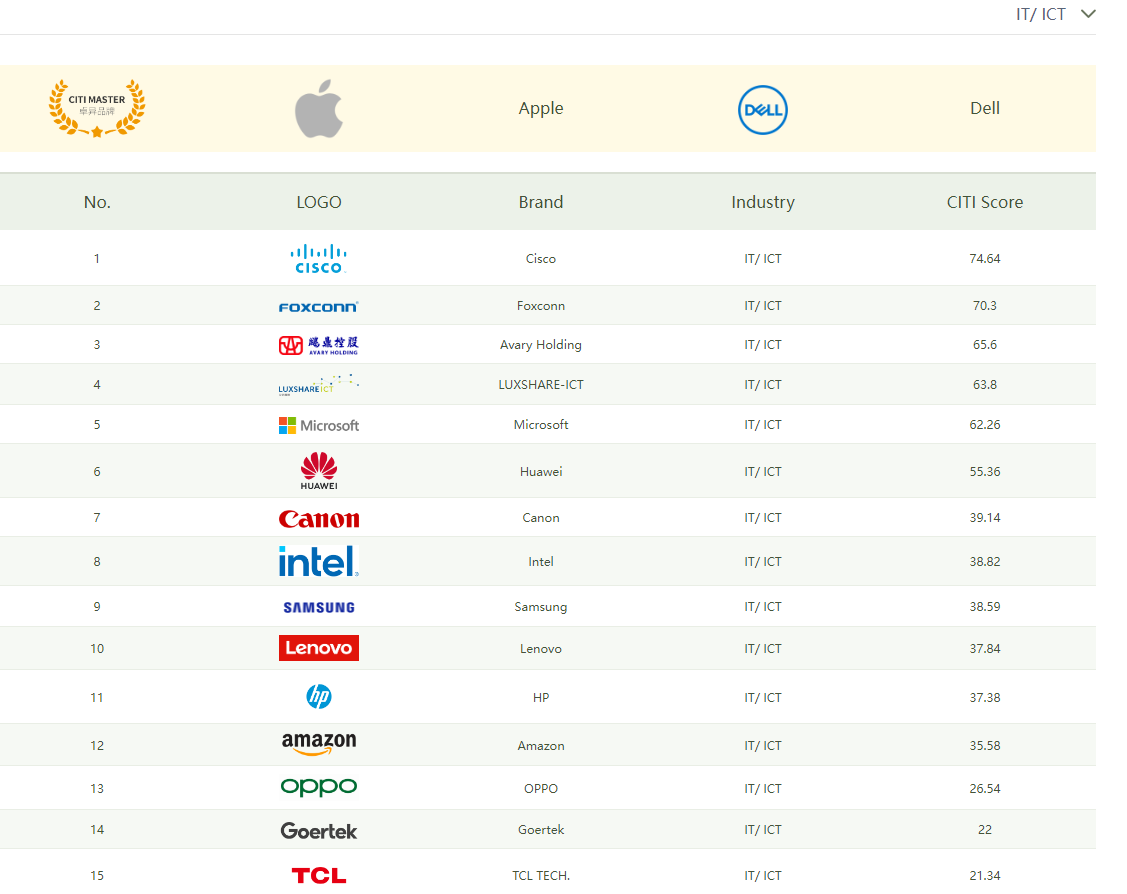This screenshot has height=894, width=1127.
Task: Click the Microsoft logo
Action: [x=319, y=425]
